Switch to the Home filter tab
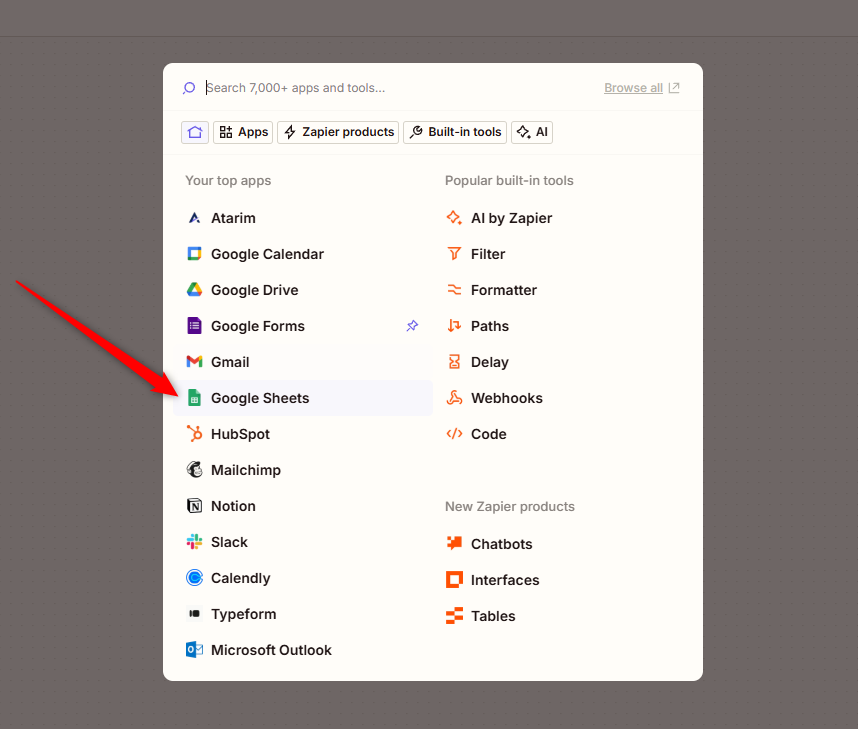Viewport: 858px width, 729px height. 195,132
